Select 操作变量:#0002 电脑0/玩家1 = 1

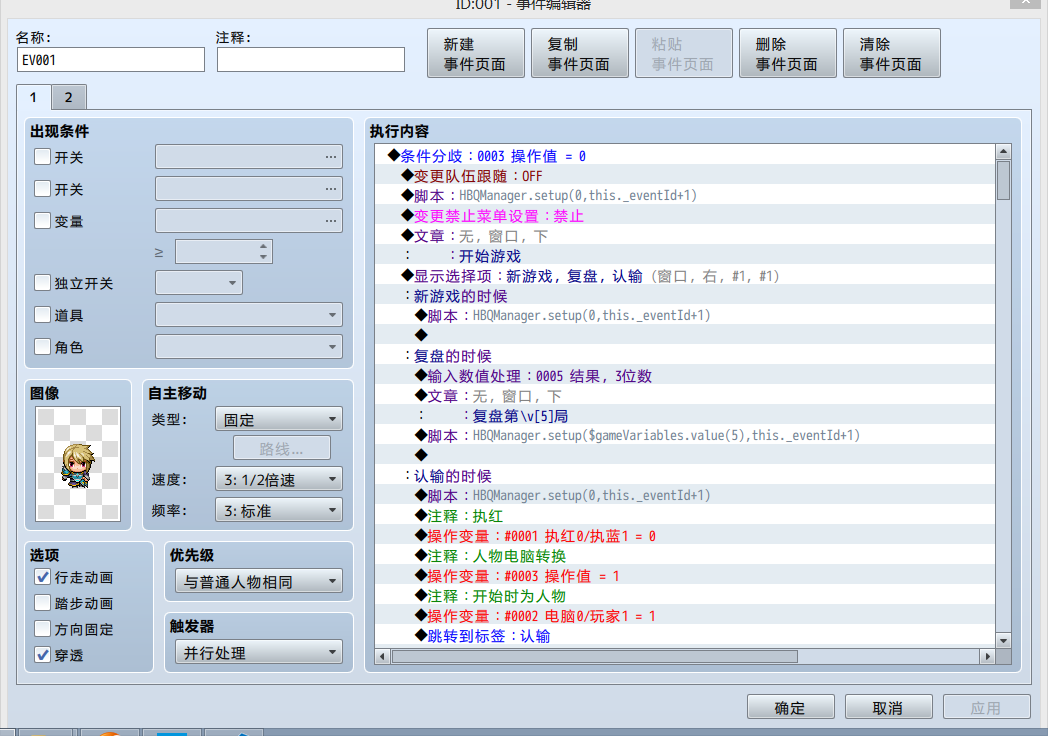click(685, 616)
